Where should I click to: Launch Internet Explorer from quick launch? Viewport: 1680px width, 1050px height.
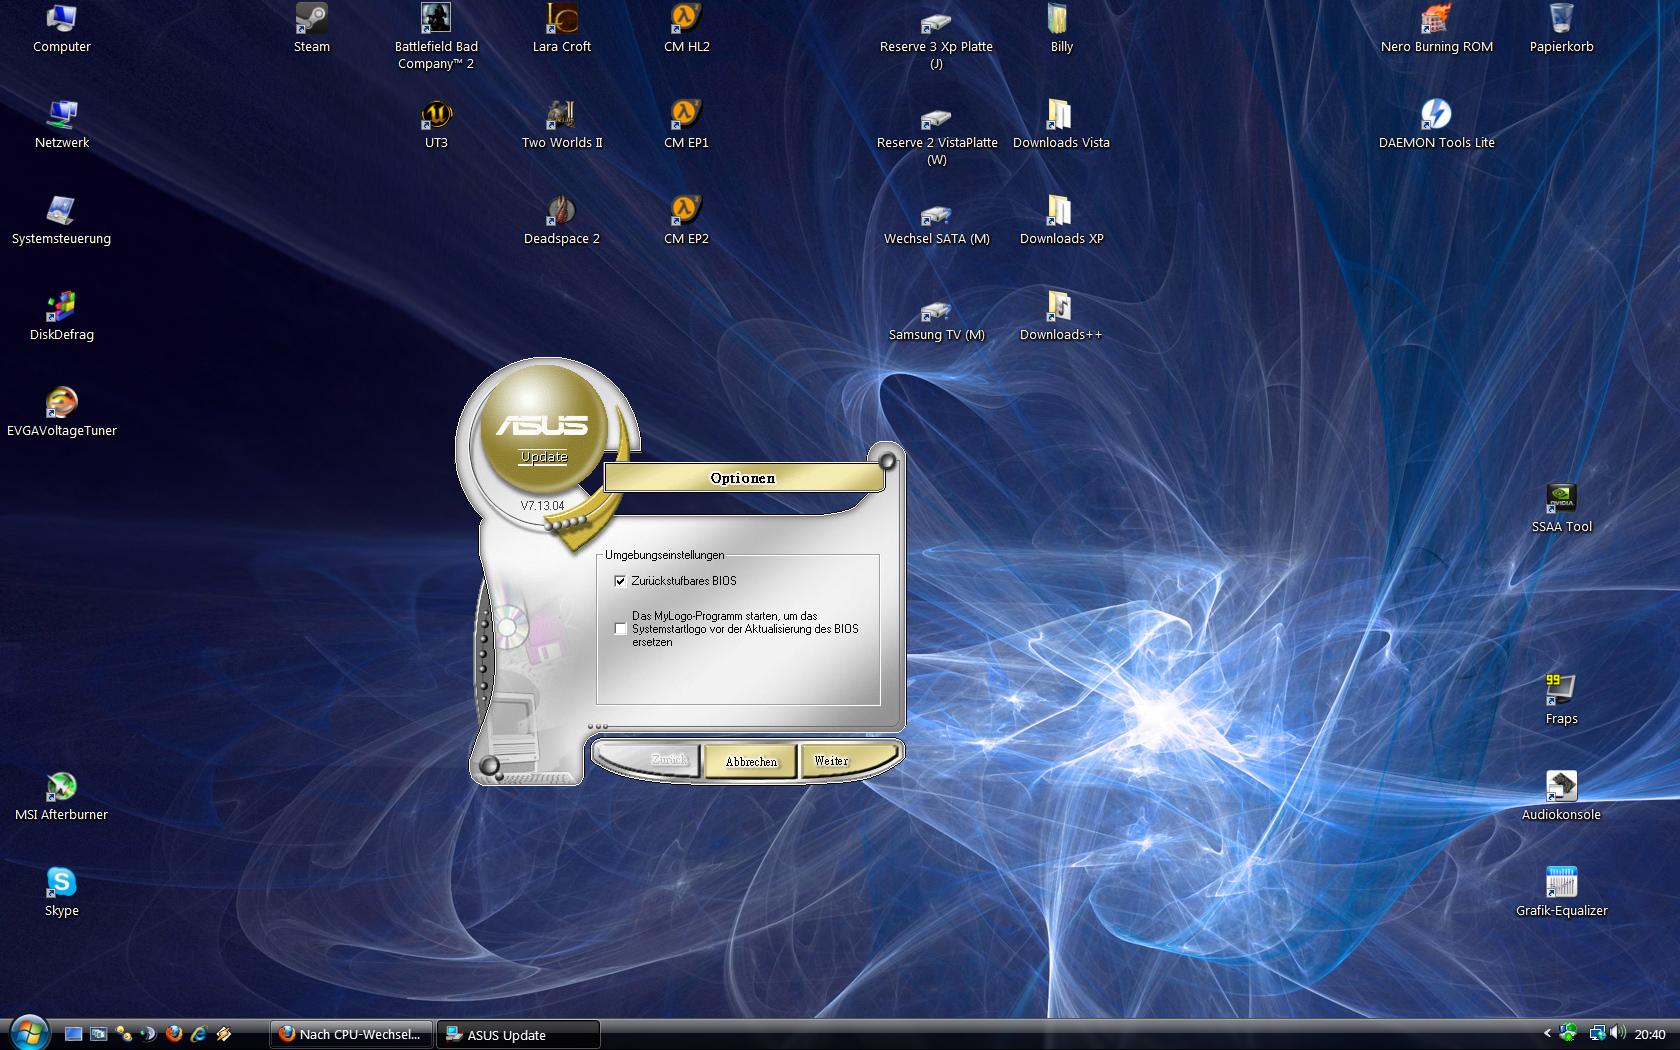[x=199, y=1034]
